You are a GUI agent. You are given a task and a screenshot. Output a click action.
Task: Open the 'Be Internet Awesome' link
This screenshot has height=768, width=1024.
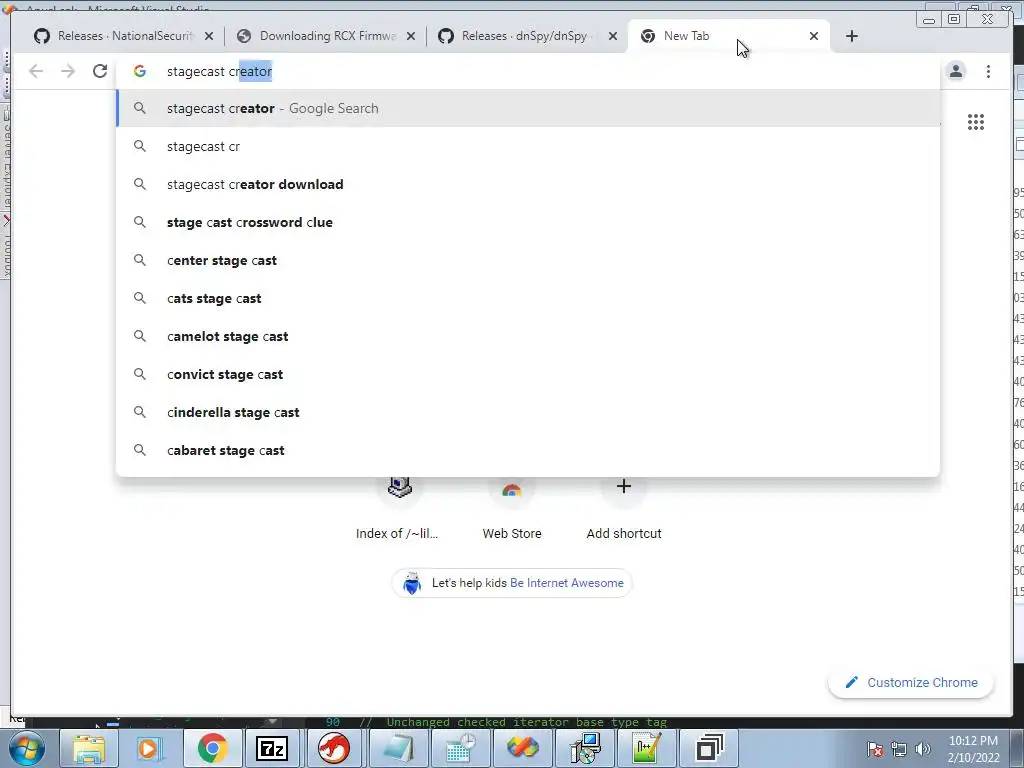(567, 583)
